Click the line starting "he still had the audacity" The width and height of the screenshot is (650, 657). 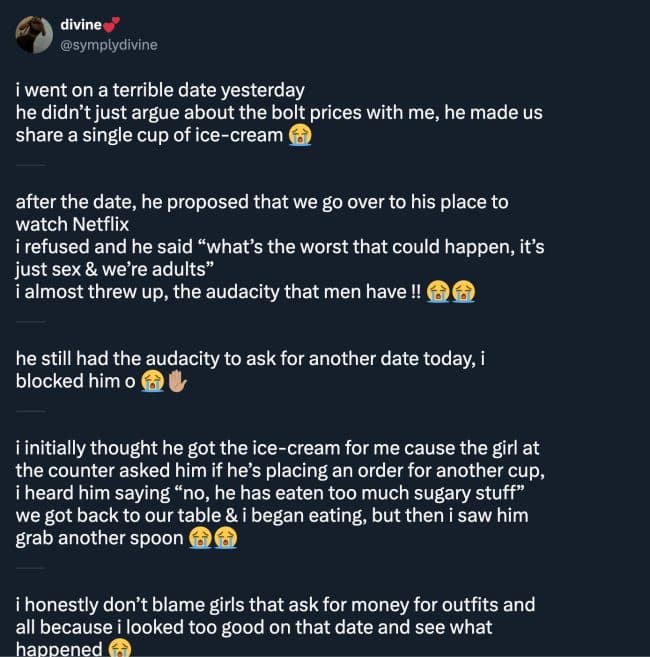pos(250,358)
